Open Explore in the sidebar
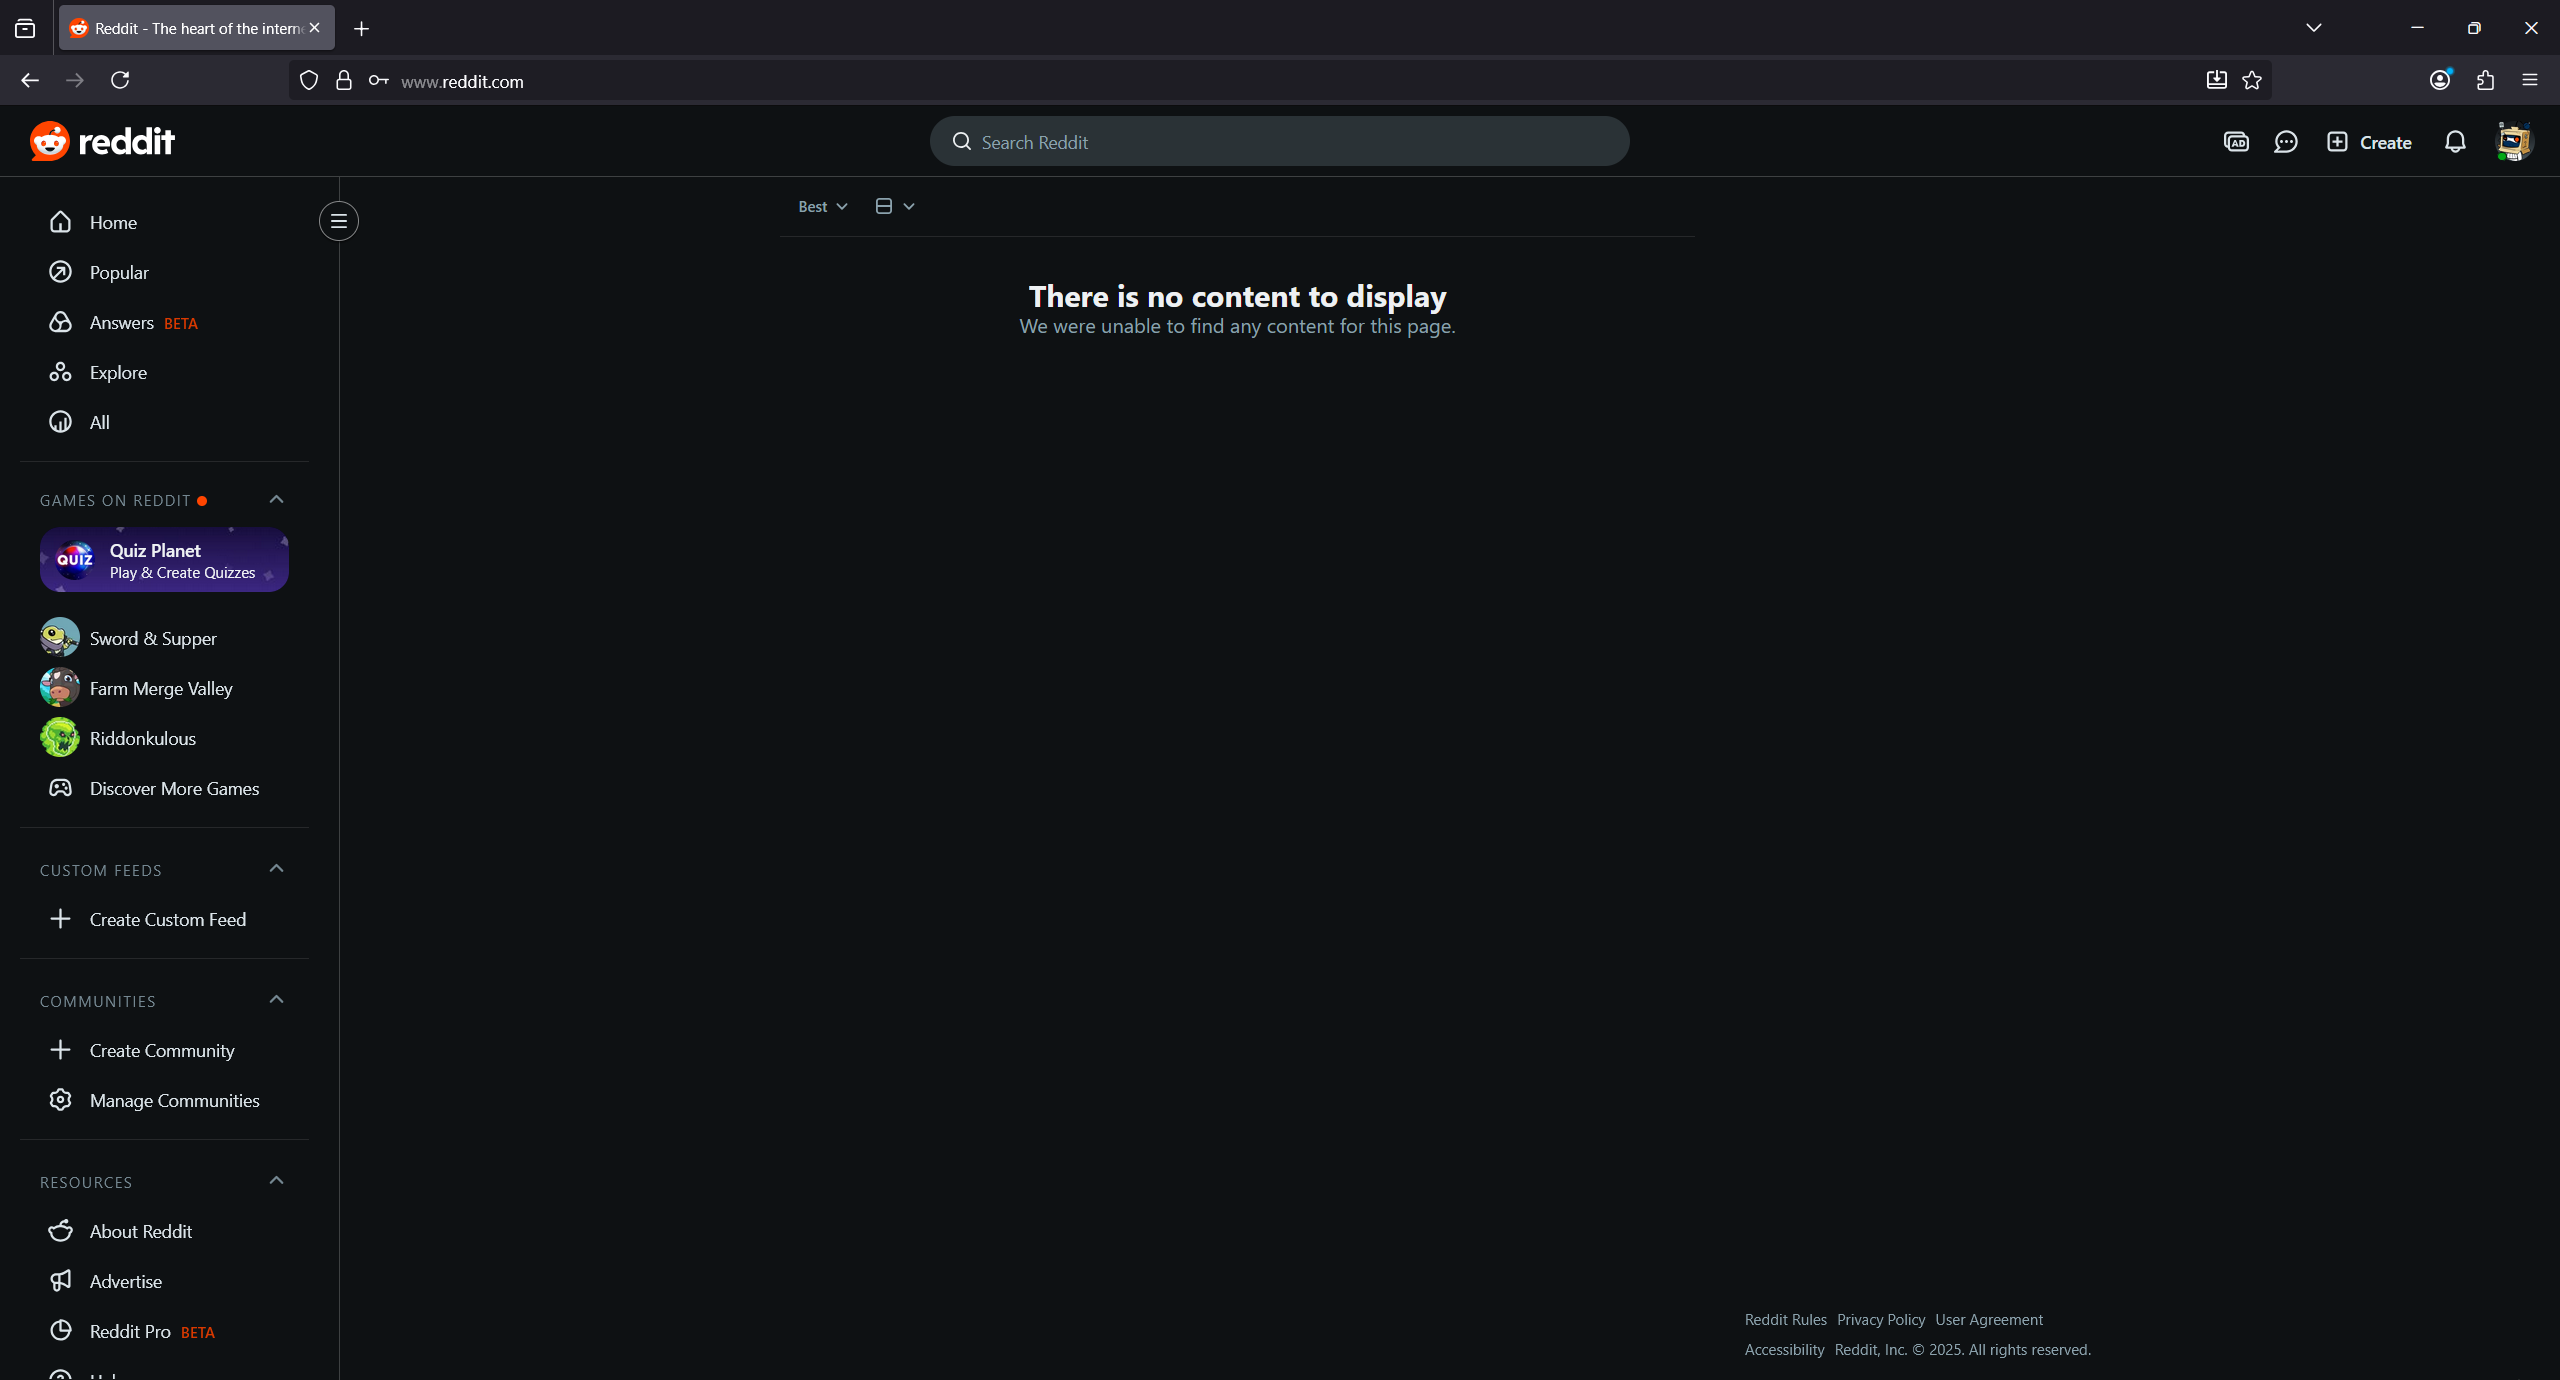Viewport: 2560px width, 1380px height. pyautogui.click(x=117, y=373)
